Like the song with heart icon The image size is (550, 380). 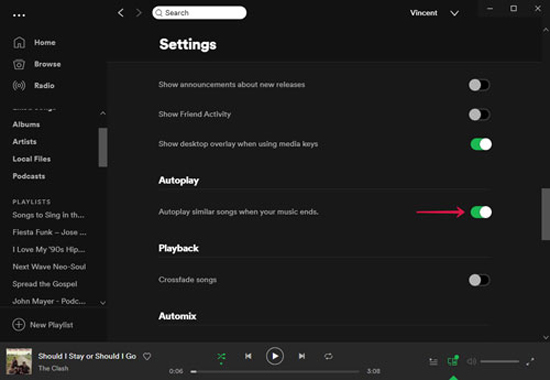click(147, 356)
